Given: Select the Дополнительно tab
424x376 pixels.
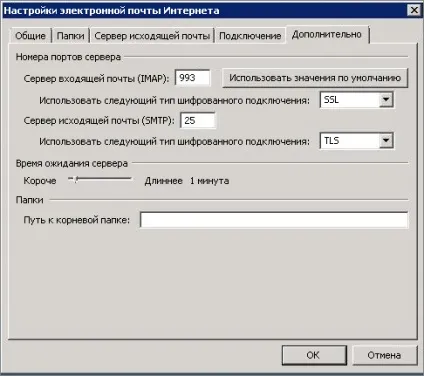Looking at the screenshot, I should pos(327,34).
